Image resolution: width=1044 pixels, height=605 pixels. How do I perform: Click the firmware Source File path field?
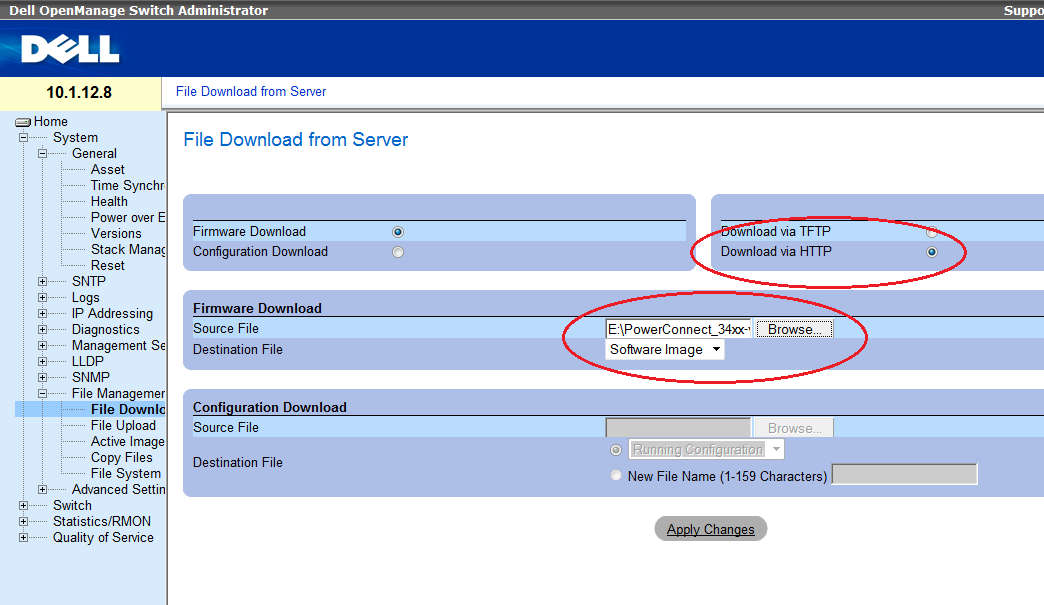[678, 329]
